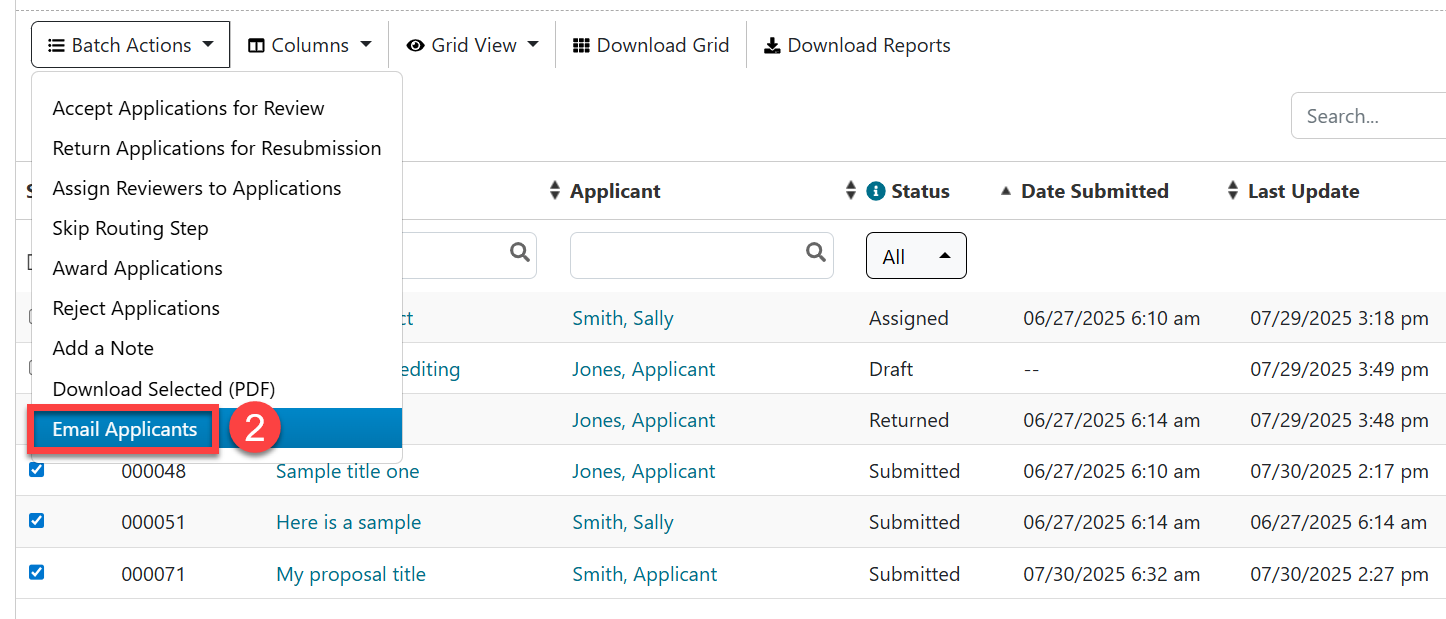This screenshot has height=619, width=1446.
Task: Focus the Search field
Action: pyautogui.click(x=1368, y=116)
